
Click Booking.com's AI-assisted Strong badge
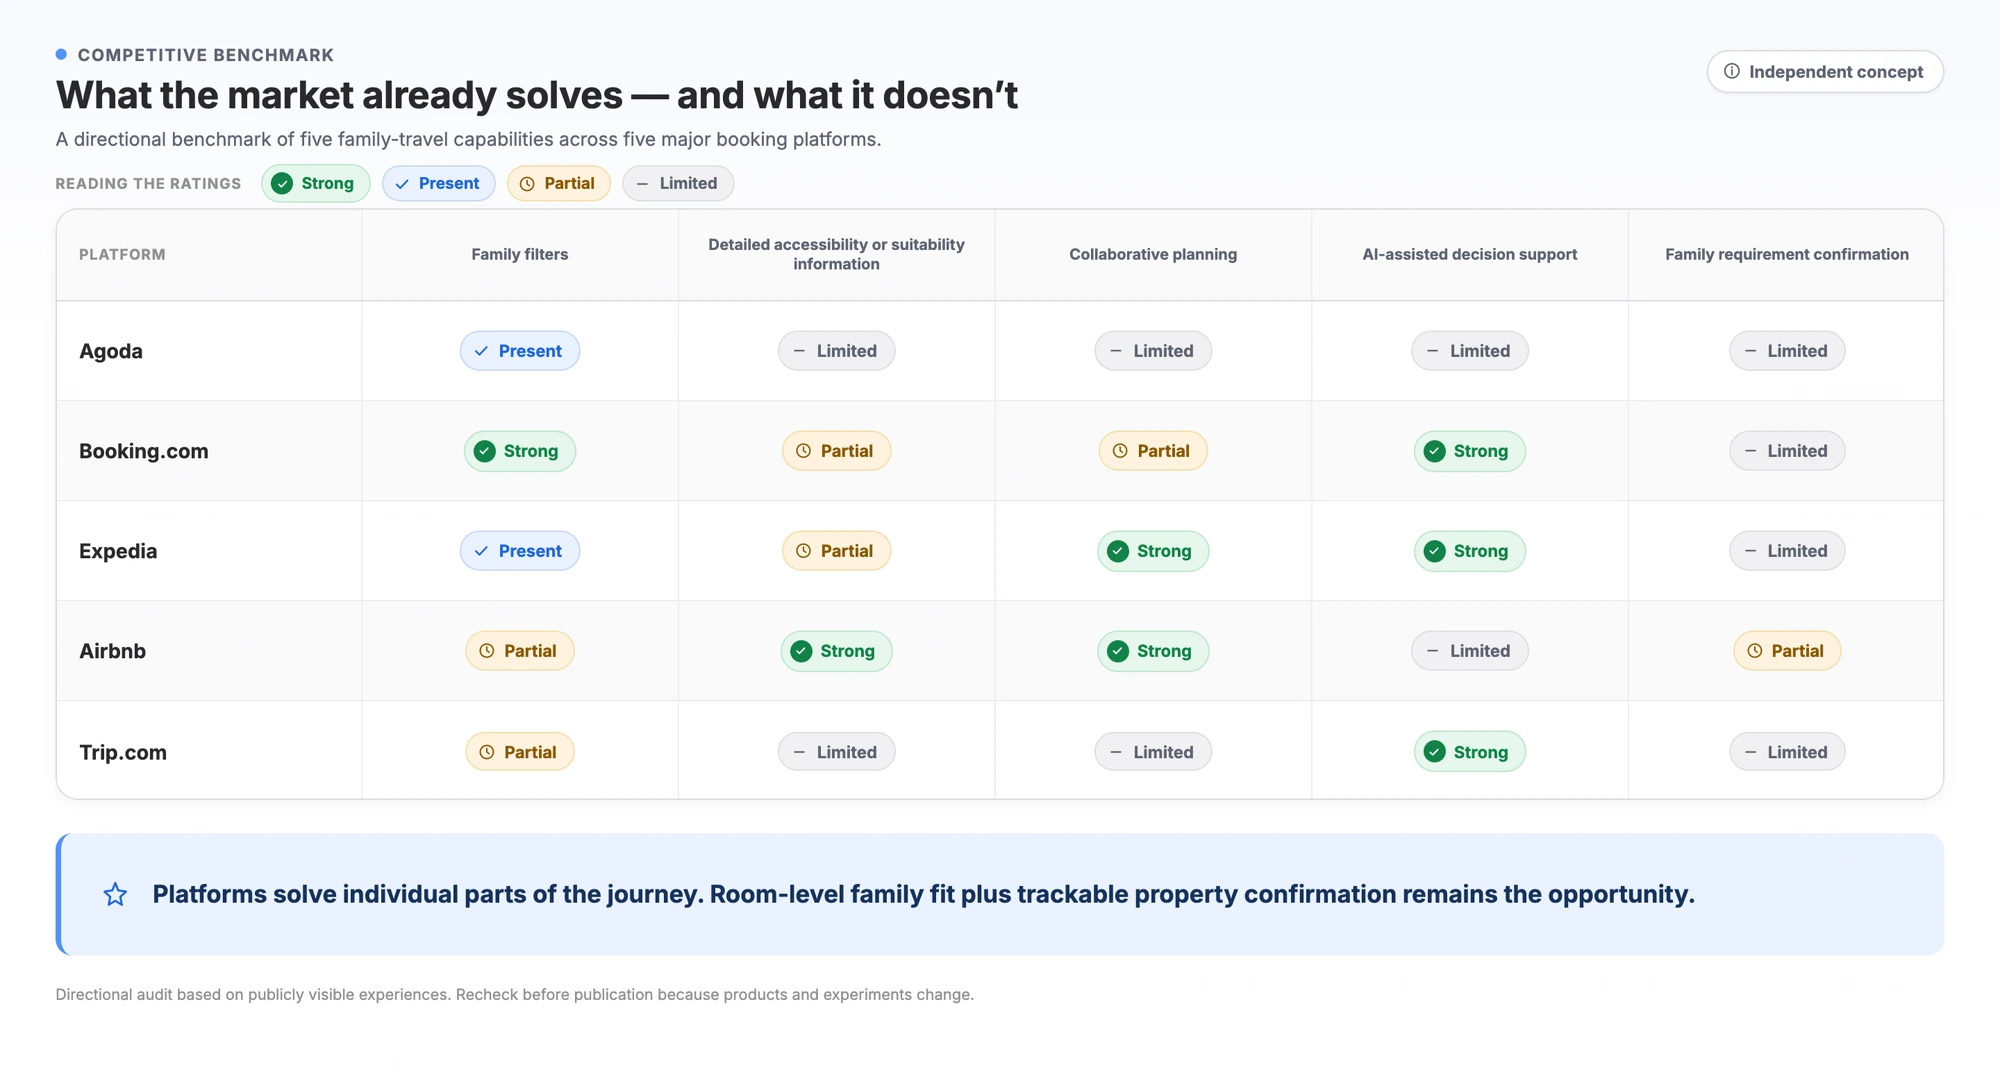1470,451
